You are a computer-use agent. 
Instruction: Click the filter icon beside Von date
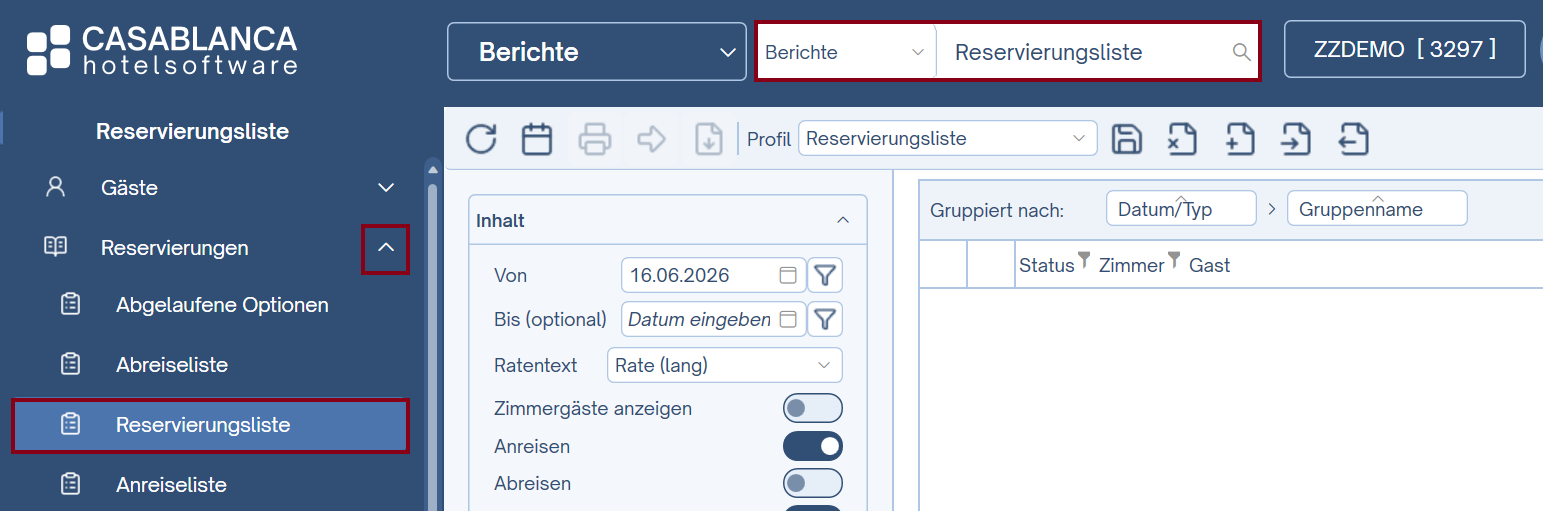pos(824,275)
